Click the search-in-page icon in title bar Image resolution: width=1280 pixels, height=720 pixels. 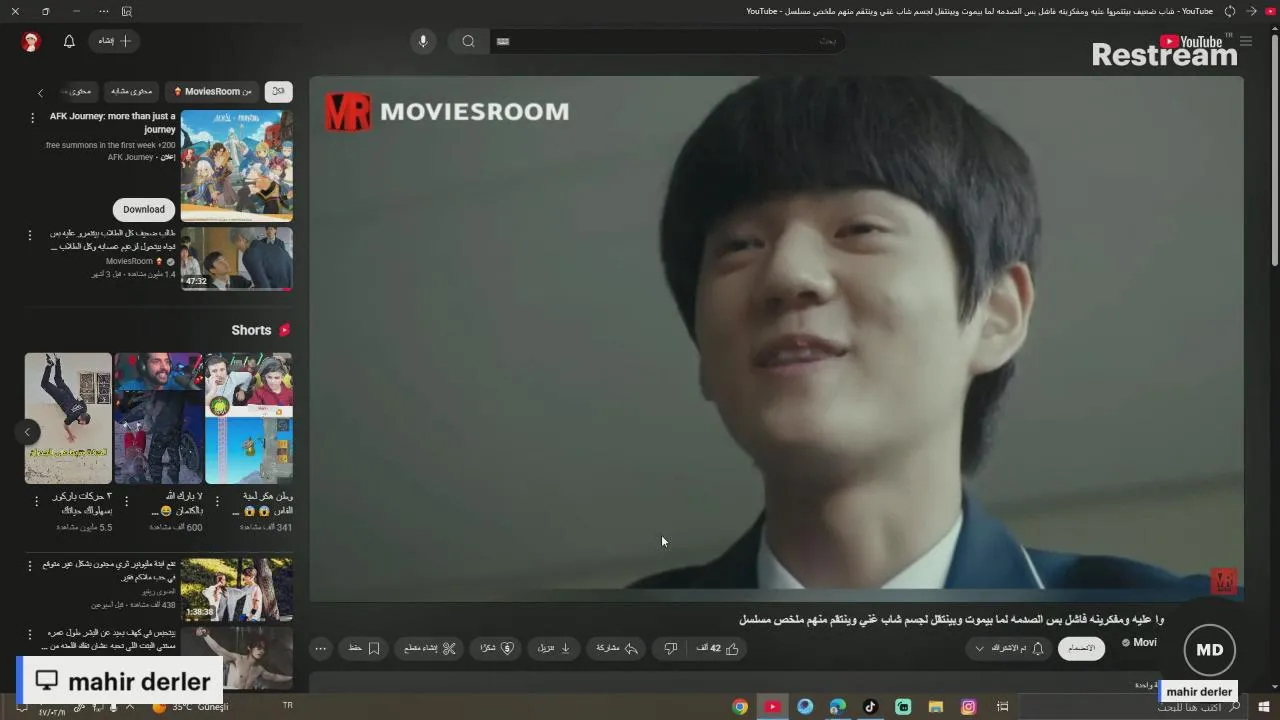pos(127,11)
